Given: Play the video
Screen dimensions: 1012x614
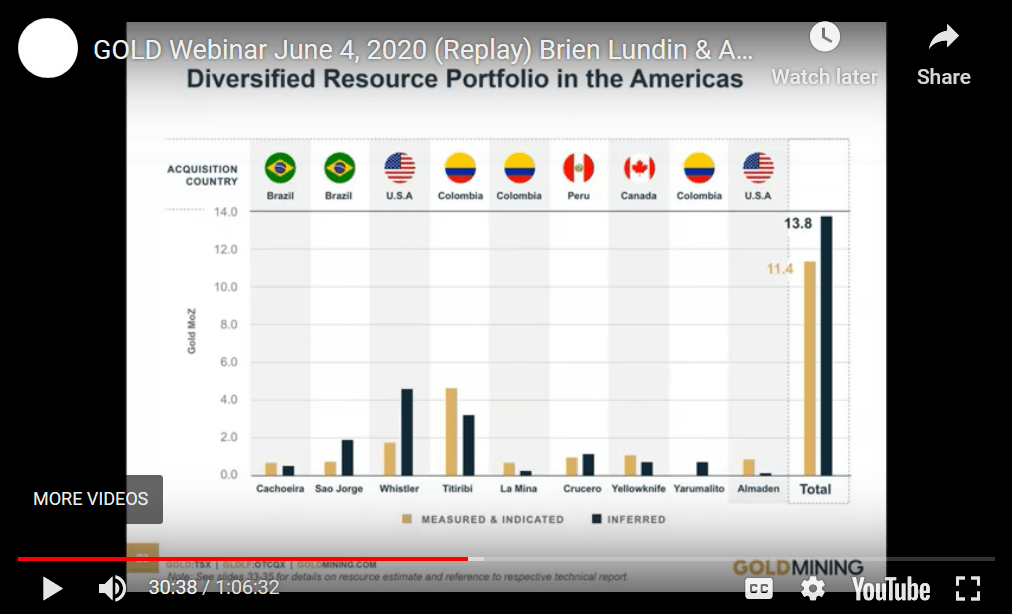Looking at the screenshot, I should click(x=52, y=588).
